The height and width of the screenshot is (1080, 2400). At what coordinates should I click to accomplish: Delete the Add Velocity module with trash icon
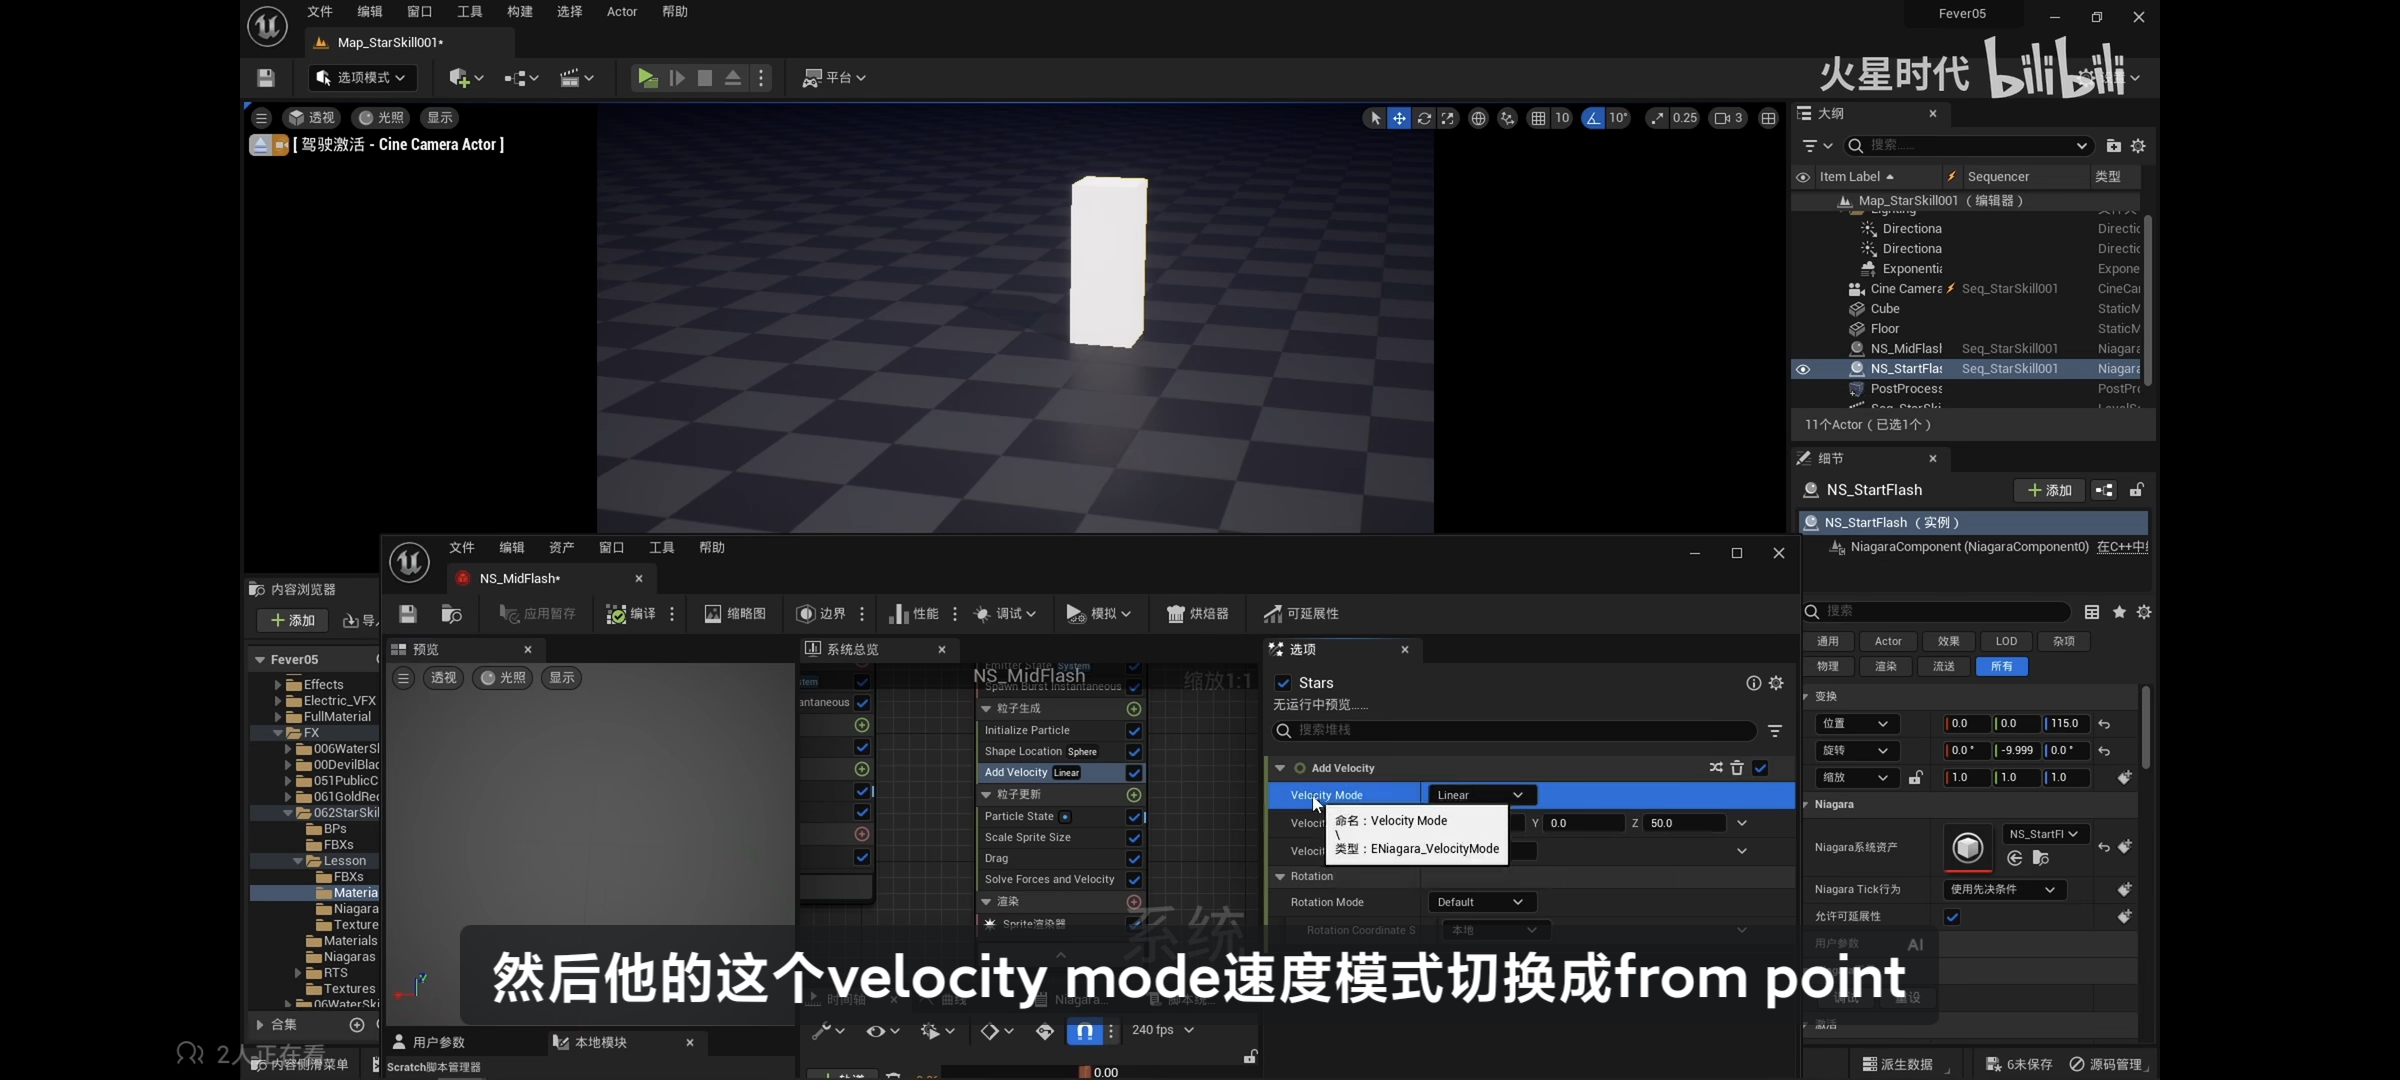tap(1737, 768)
